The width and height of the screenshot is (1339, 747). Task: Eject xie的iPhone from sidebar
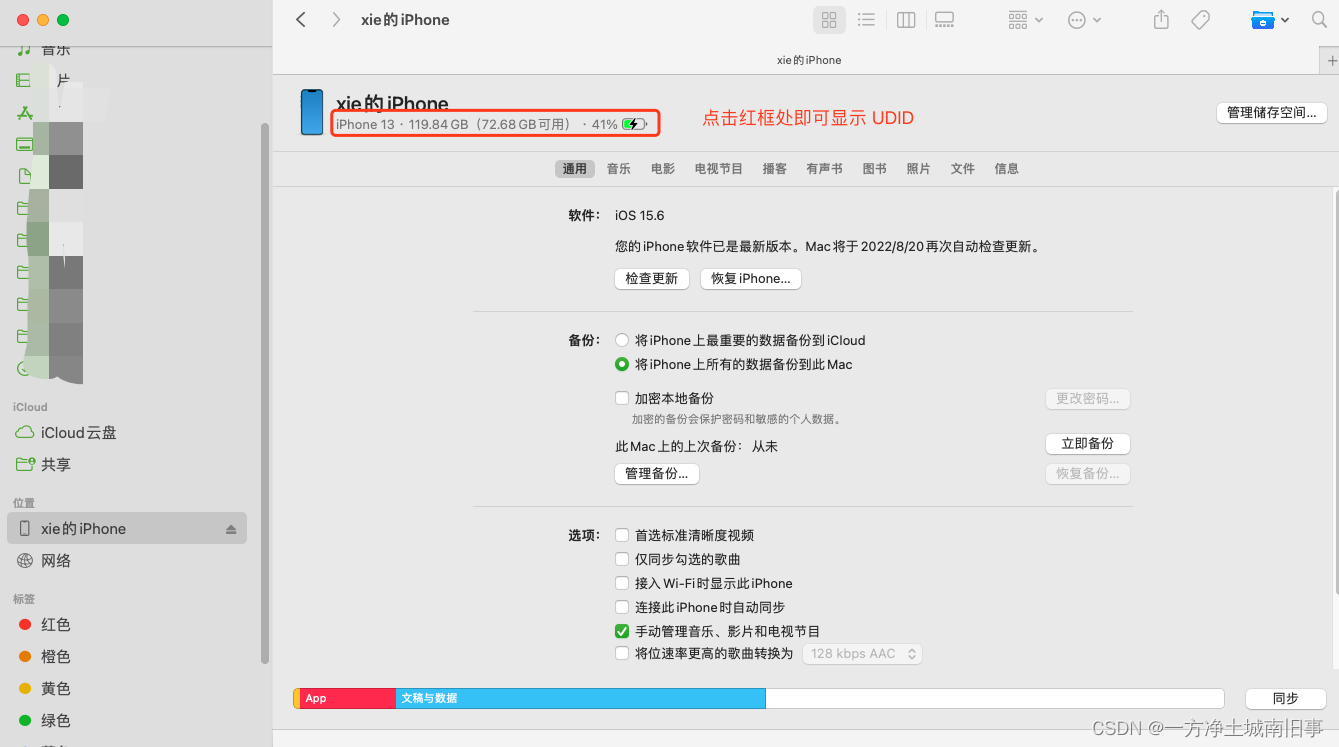(231, 529)
